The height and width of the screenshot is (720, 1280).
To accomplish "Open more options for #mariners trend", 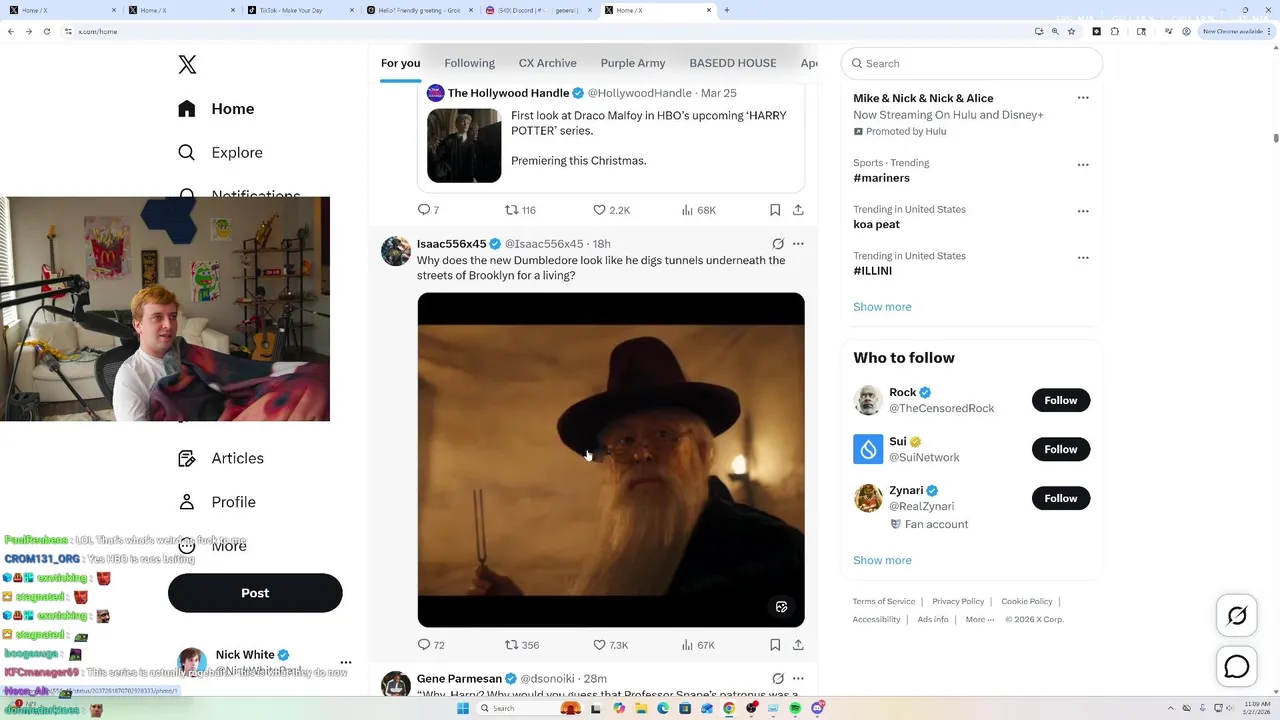I will (x=1083, y=165).
